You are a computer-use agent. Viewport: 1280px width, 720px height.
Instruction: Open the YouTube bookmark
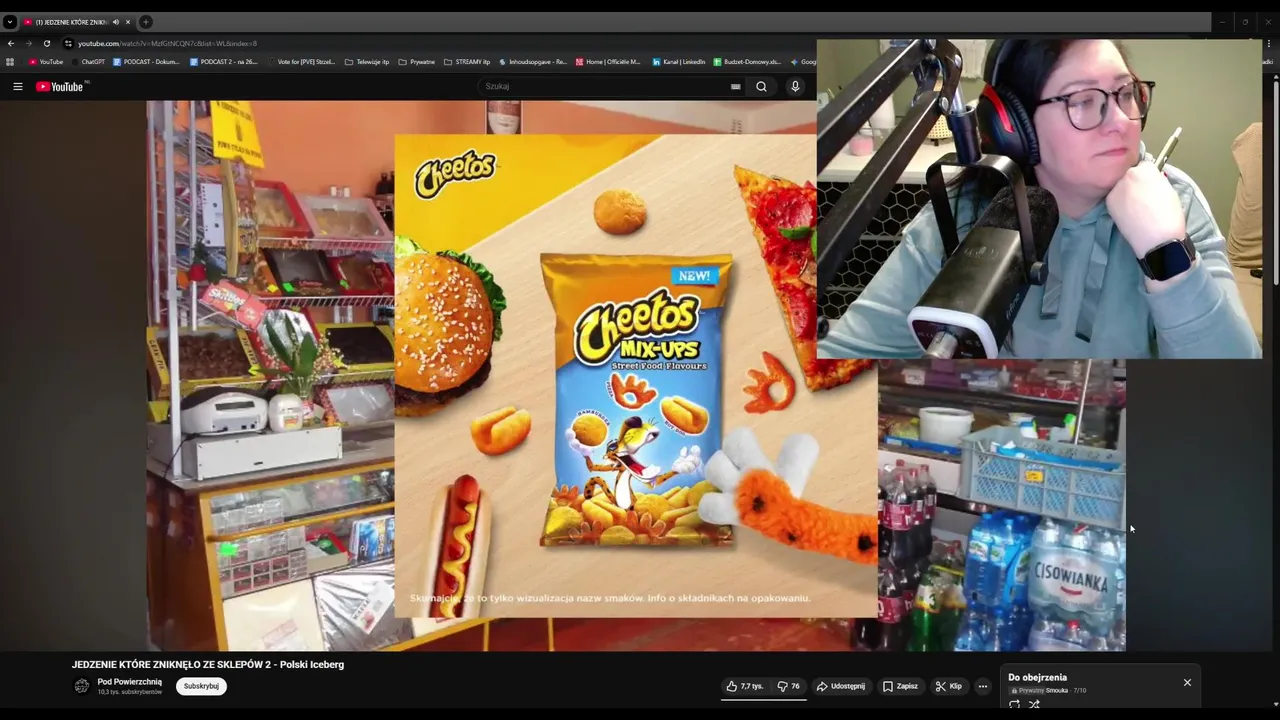[x=46, y=62]
